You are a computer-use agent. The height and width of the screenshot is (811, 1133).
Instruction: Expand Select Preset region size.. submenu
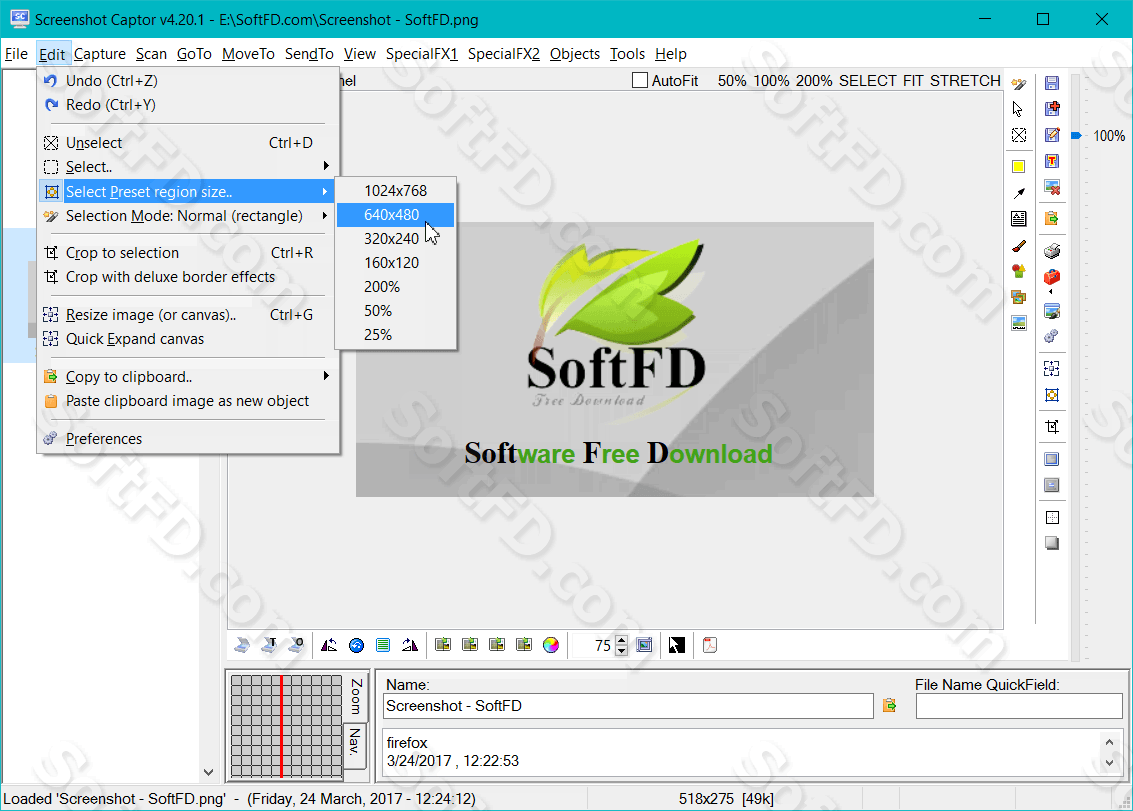[188, 192]
